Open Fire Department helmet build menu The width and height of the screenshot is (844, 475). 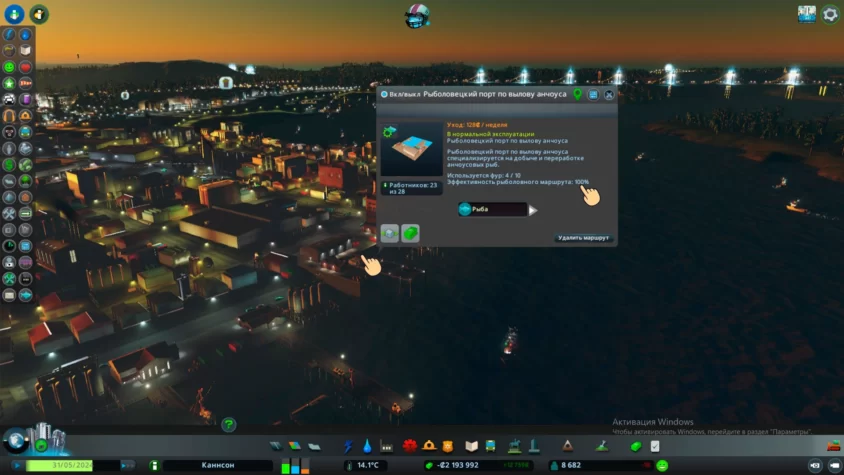(429, 446)
